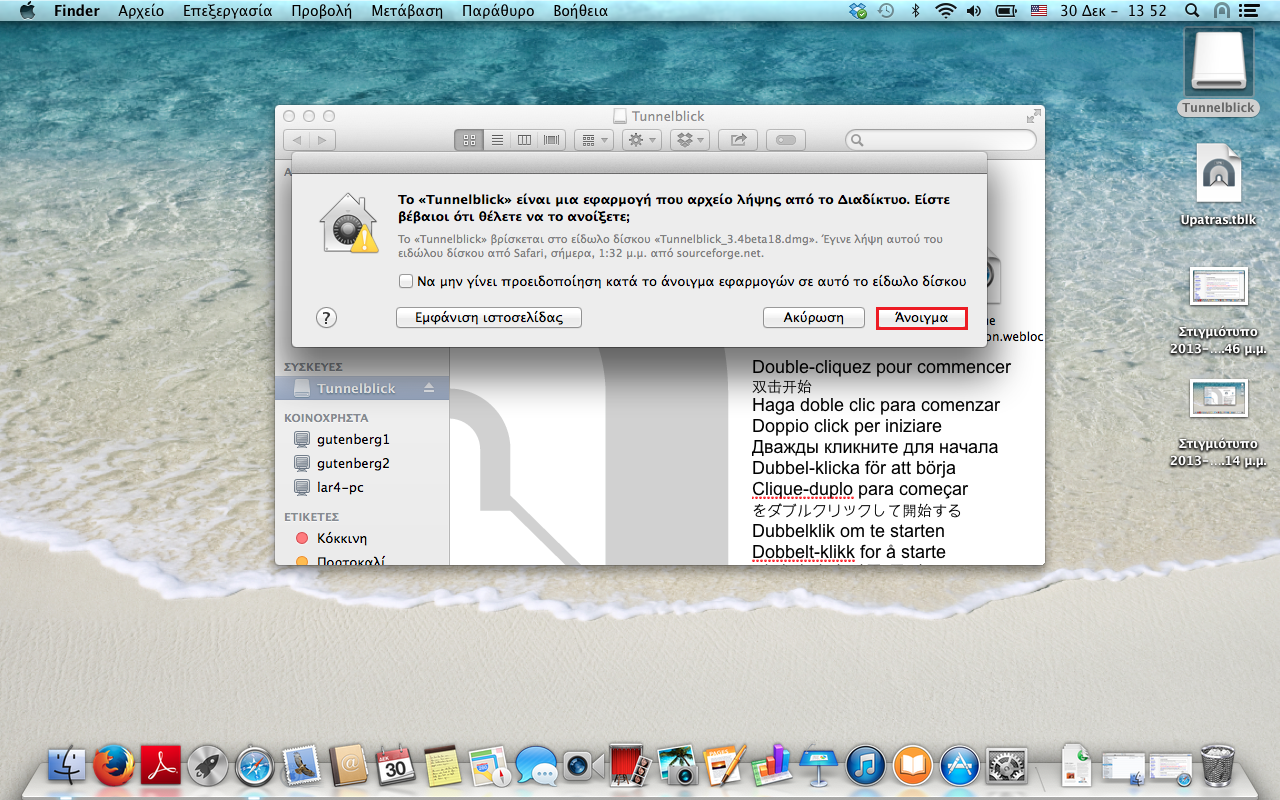
Task: Open the Αρχείο menu
Action: [141, 11]
